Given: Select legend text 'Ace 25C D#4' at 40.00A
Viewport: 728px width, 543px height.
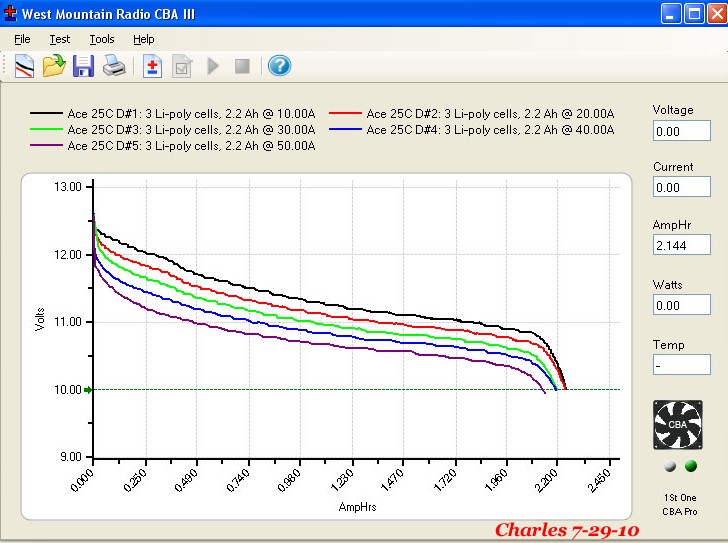Looking at the screenshot, I should [490, 129].
